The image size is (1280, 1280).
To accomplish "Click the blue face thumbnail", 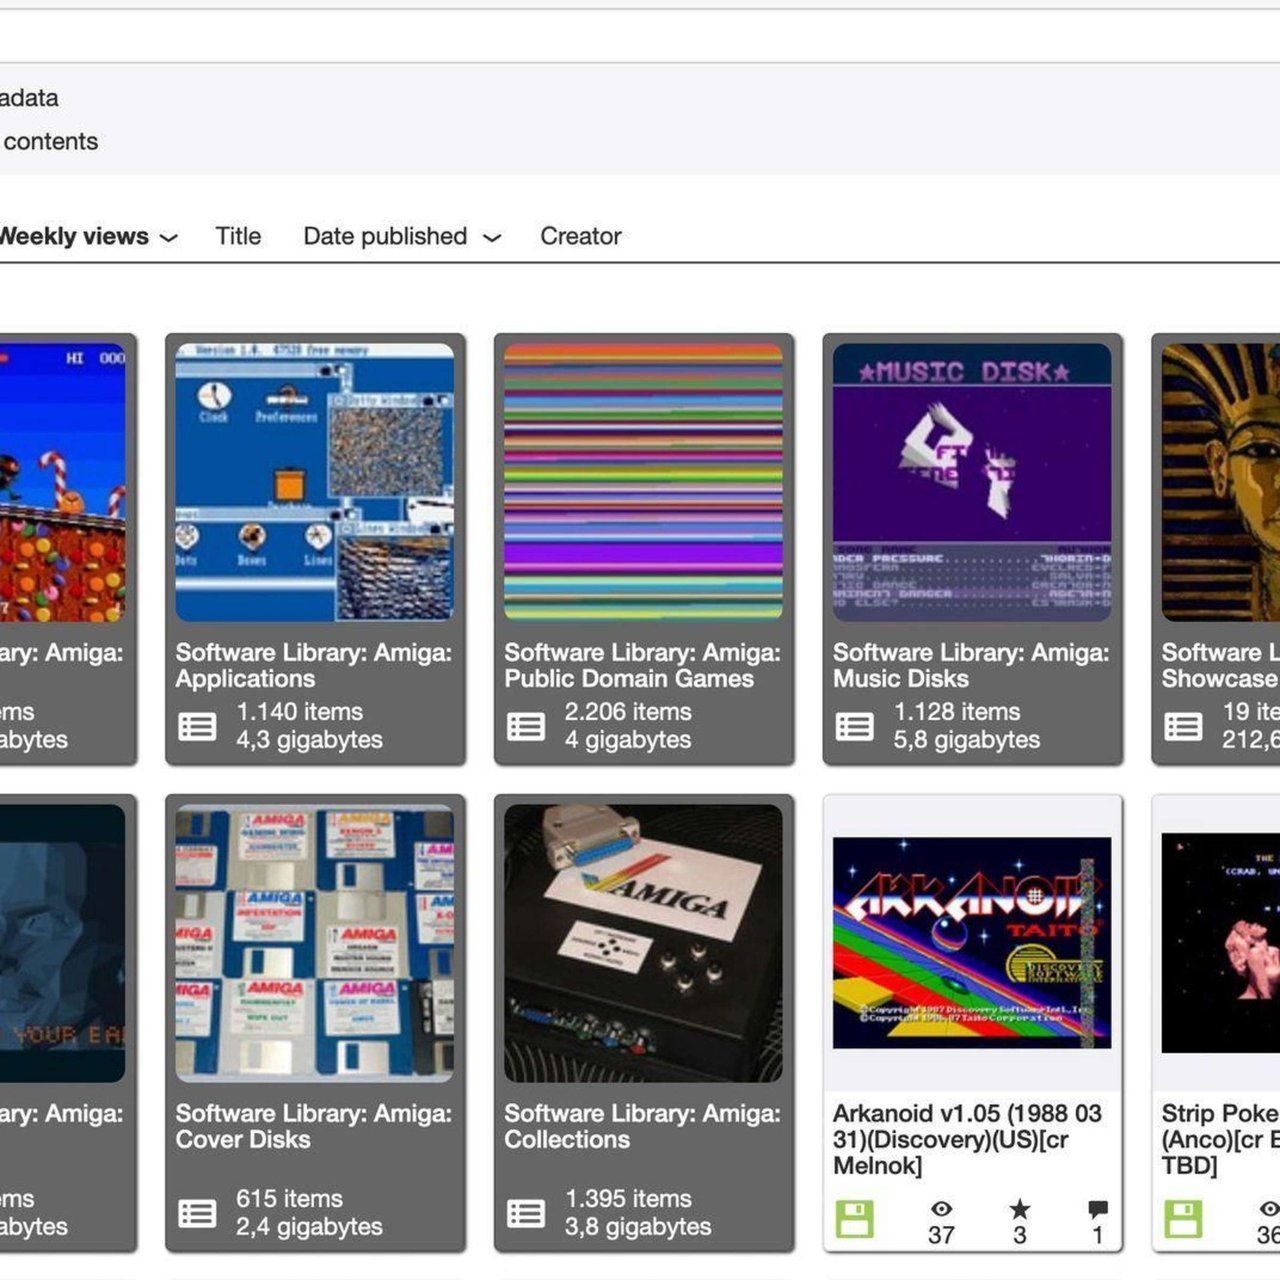I will tap(62, 943).
